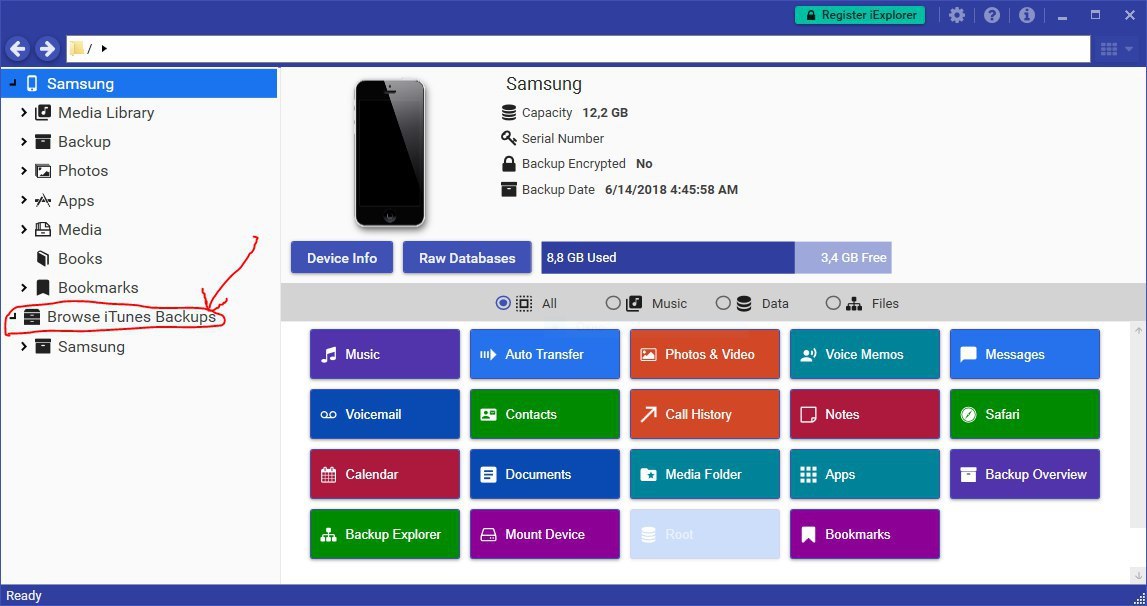The image size is (1147, 606).
Task: Open settings via the gear icon
Action: coord(957,15)
